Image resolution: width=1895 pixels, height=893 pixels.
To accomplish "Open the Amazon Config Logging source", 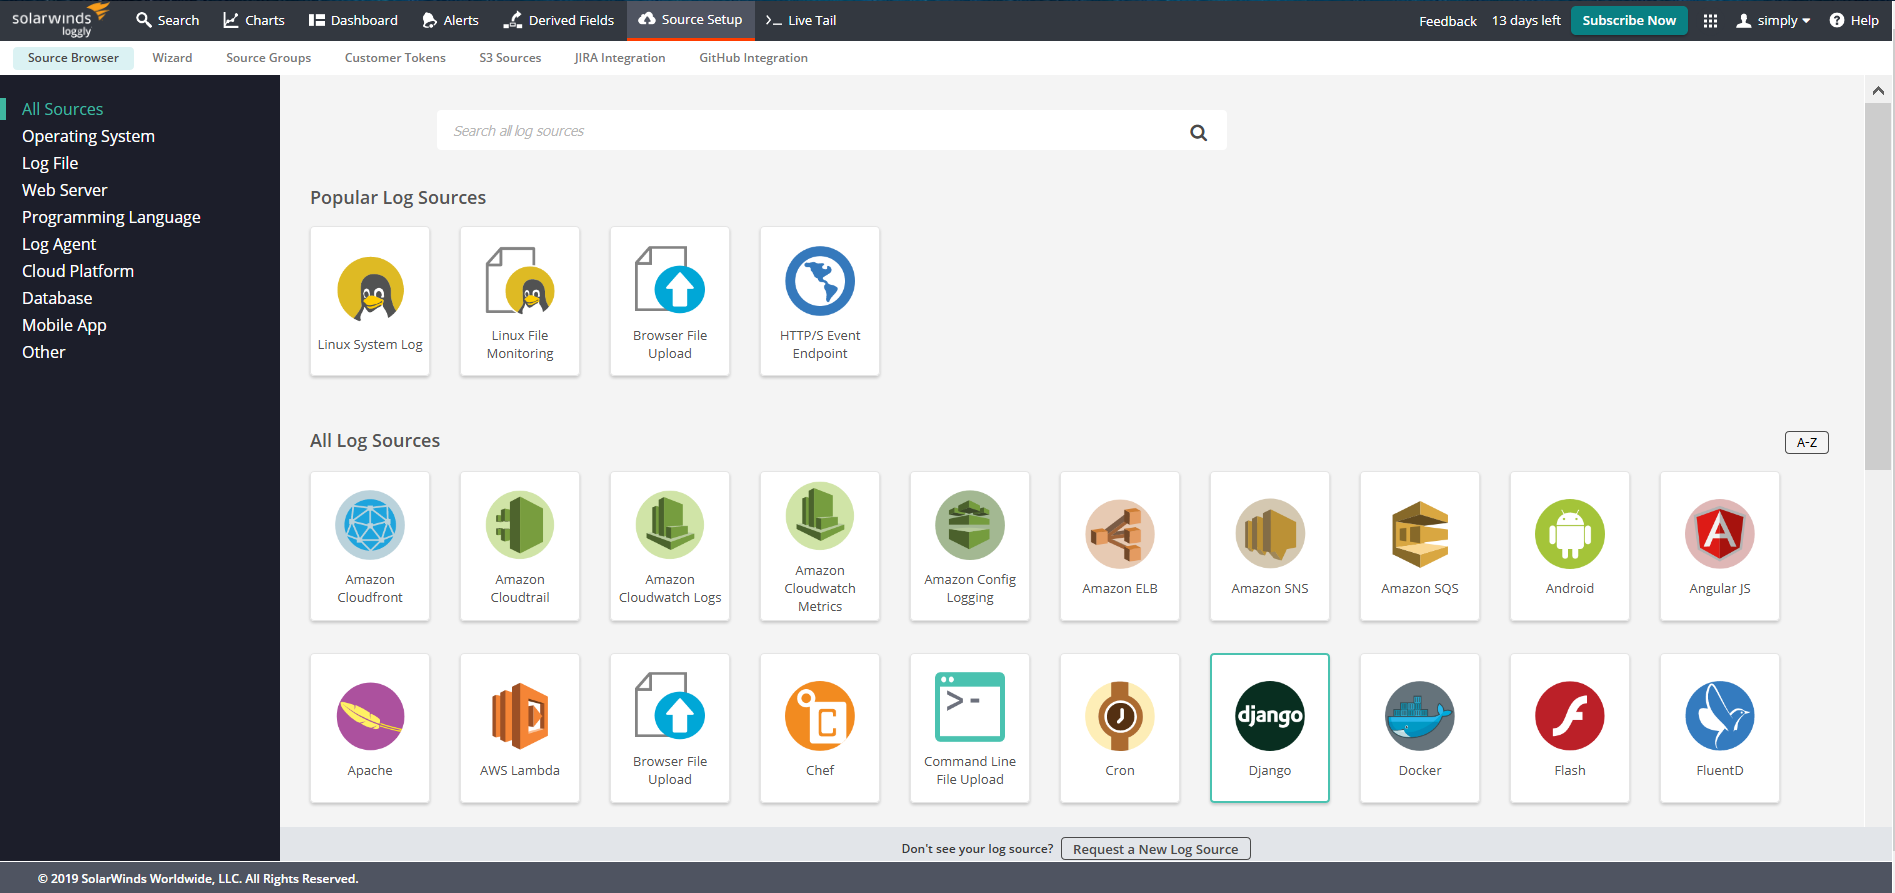I will (x=970, y=546).
